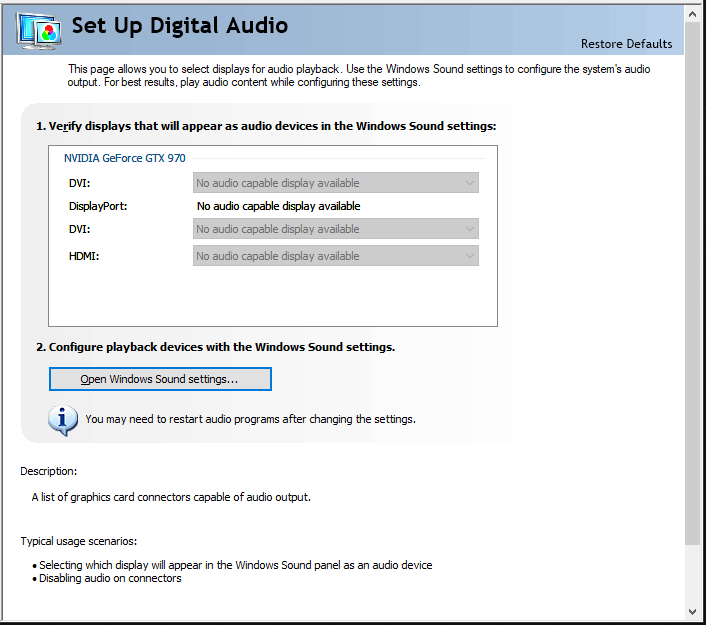Click 'You may need to restart audio programs' note
The width and height of the screenshot is (706, 625).
(x=250, y=419)
